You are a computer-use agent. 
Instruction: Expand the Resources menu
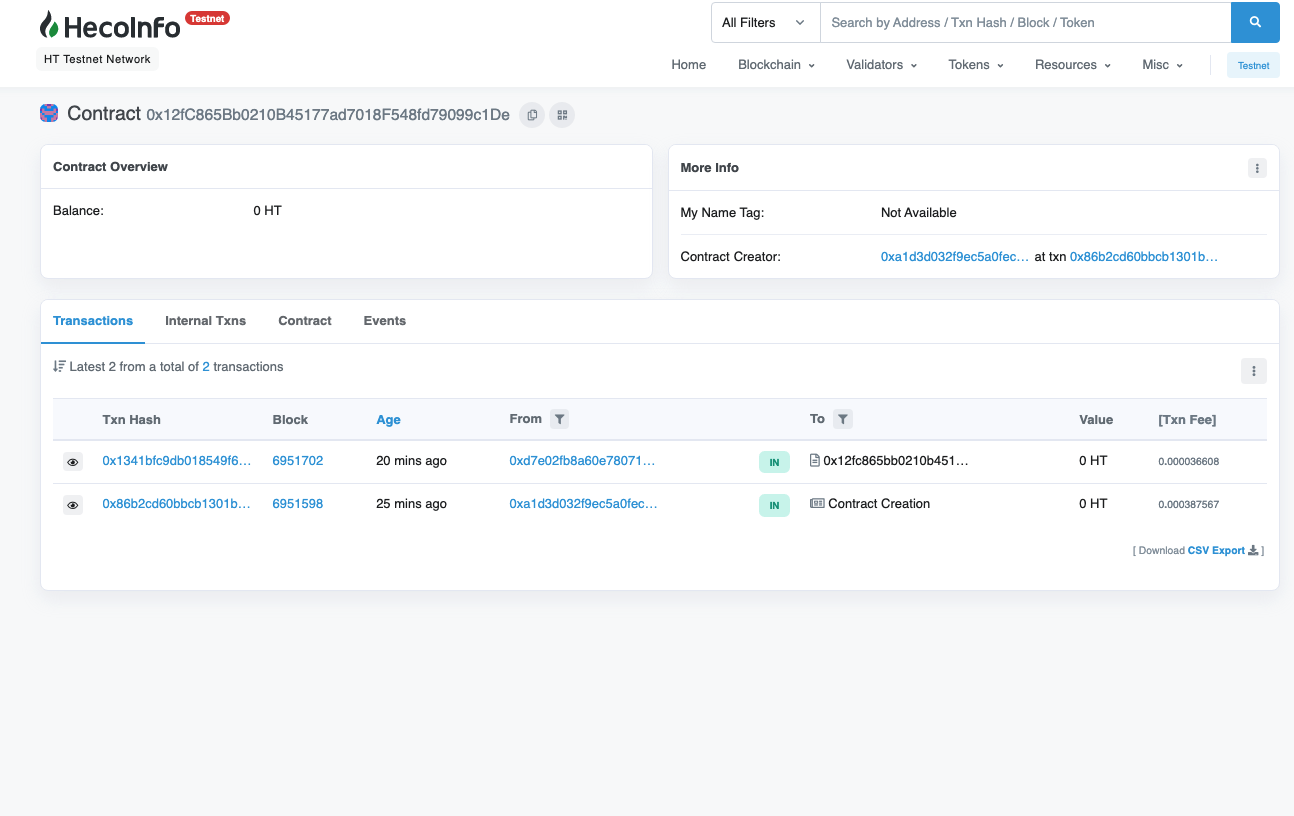click(1072, 65)
